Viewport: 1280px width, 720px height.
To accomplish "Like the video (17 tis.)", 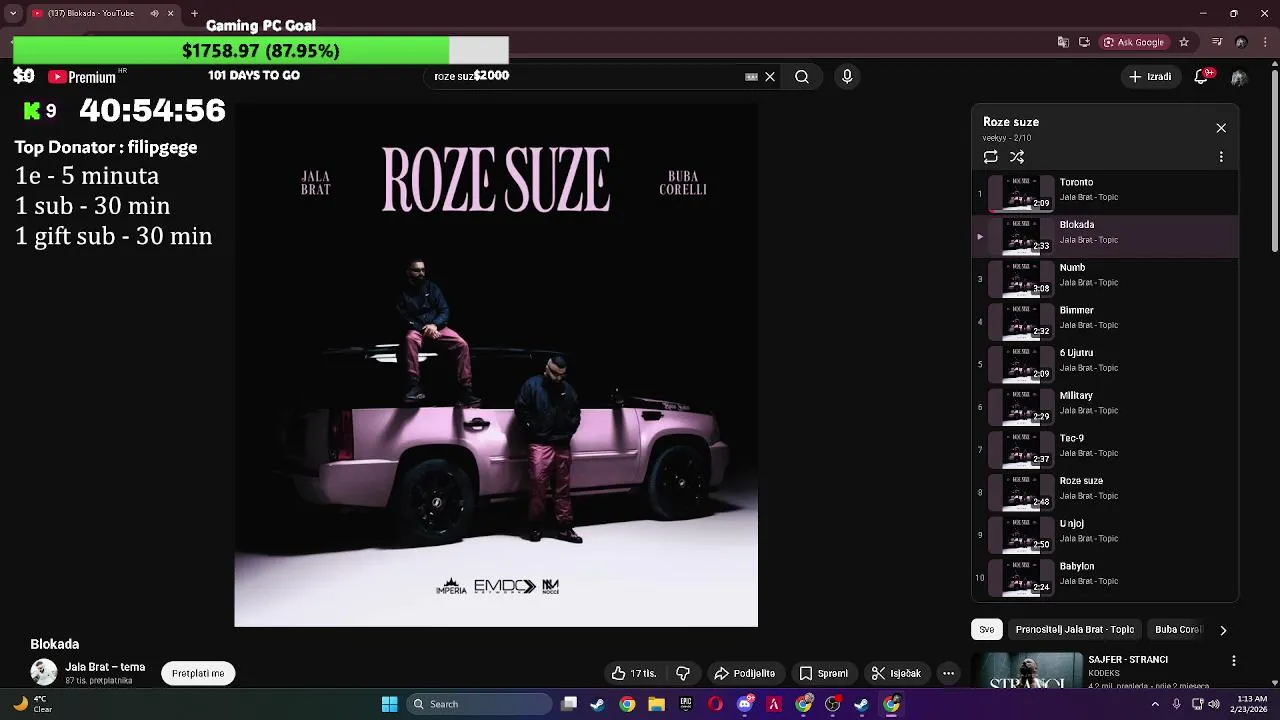I will [x=634, y=673].
